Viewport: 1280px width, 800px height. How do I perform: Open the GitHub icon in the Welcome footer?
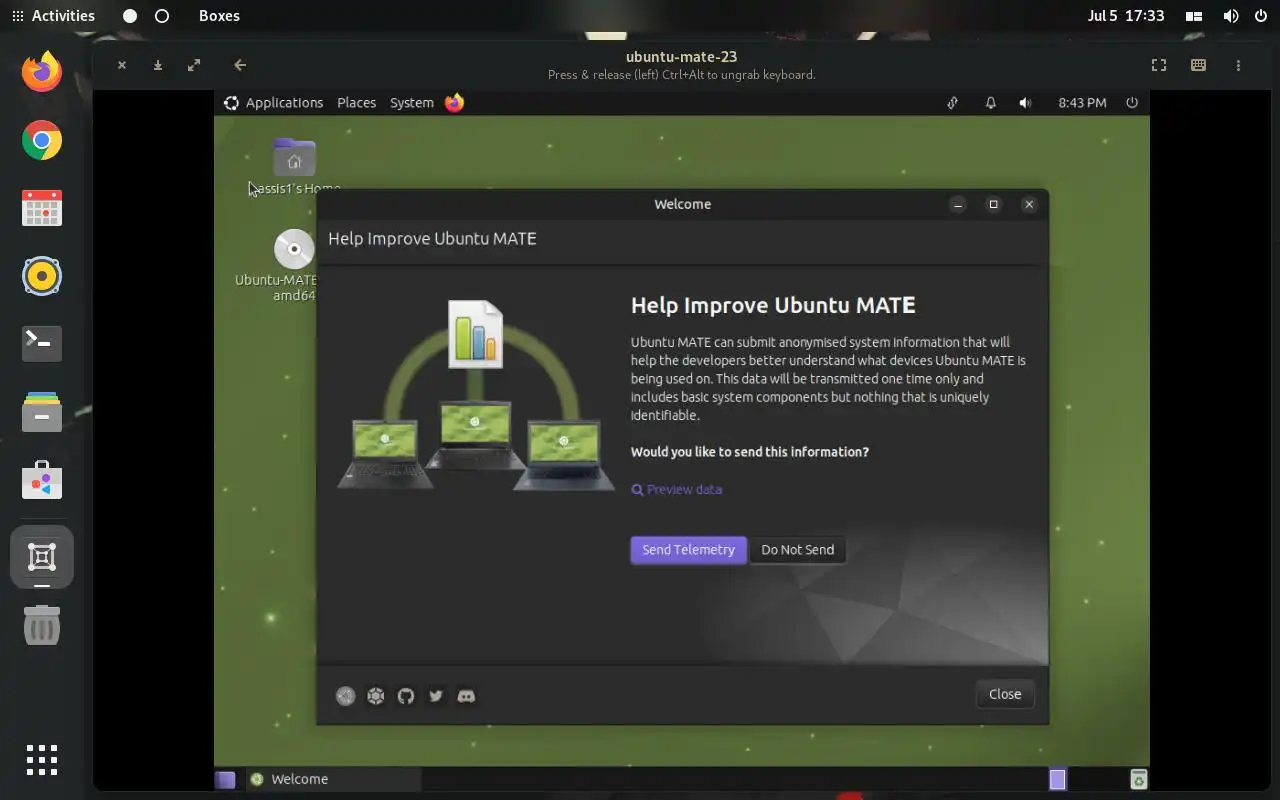pos(406,696)
